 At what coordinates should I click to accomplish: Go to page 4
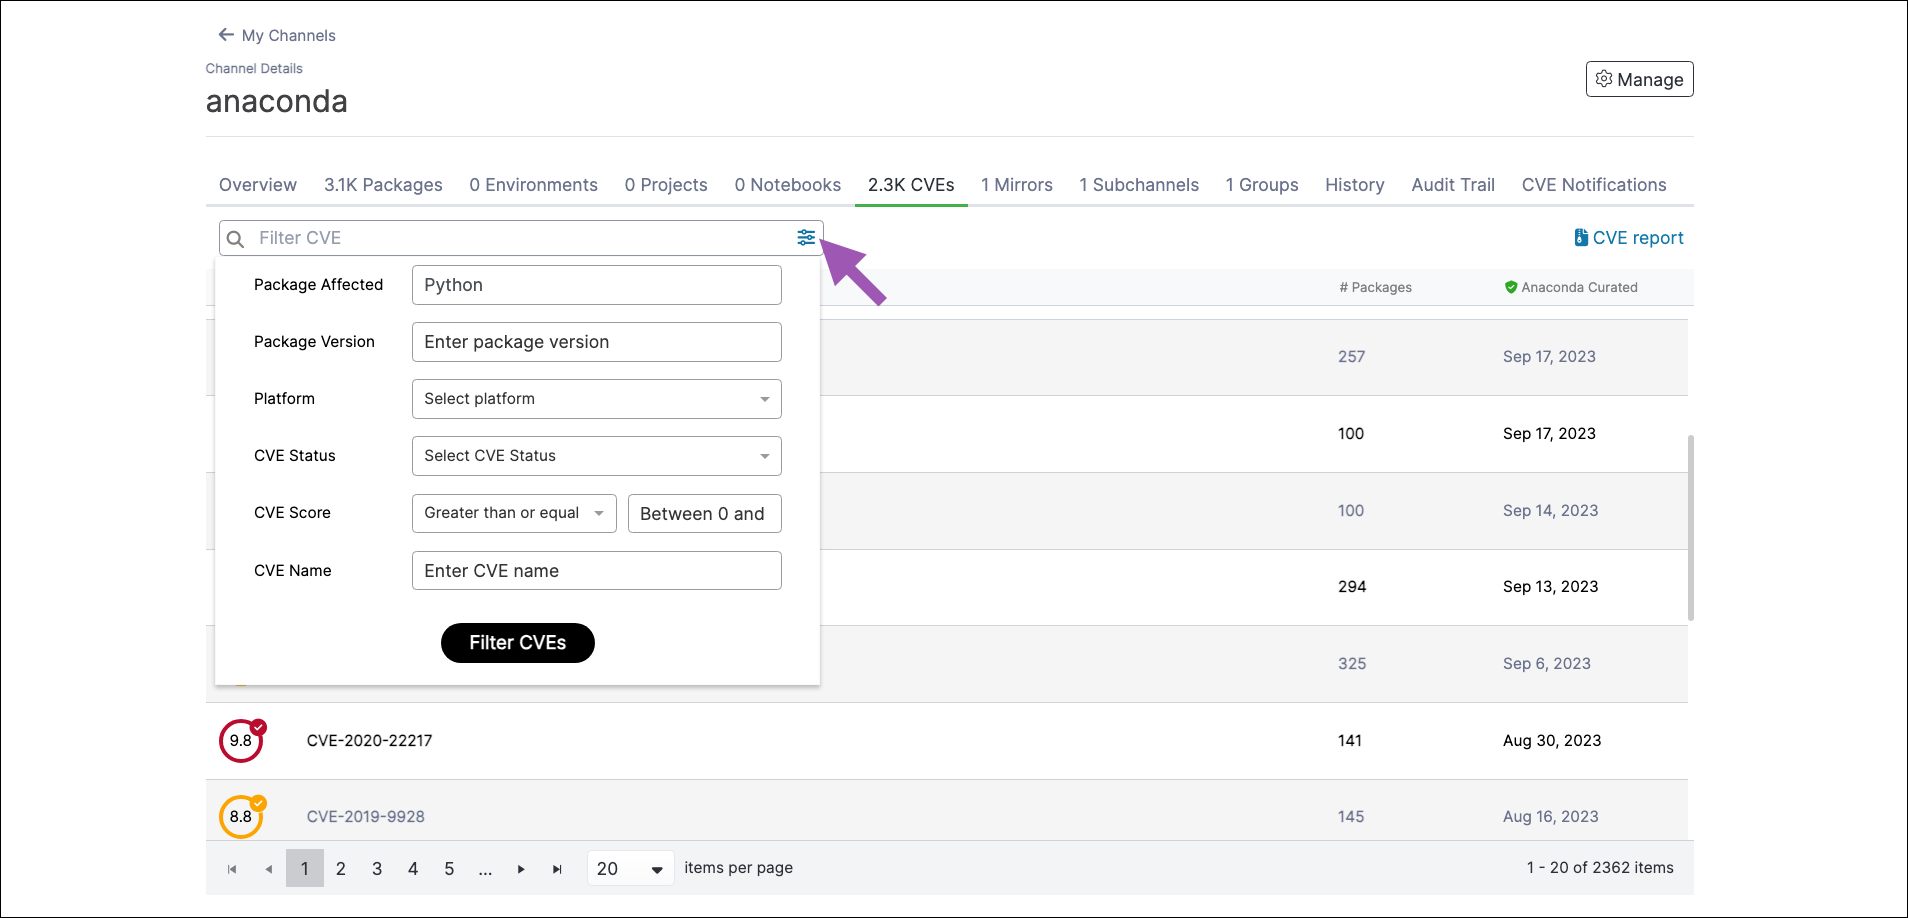413,869
